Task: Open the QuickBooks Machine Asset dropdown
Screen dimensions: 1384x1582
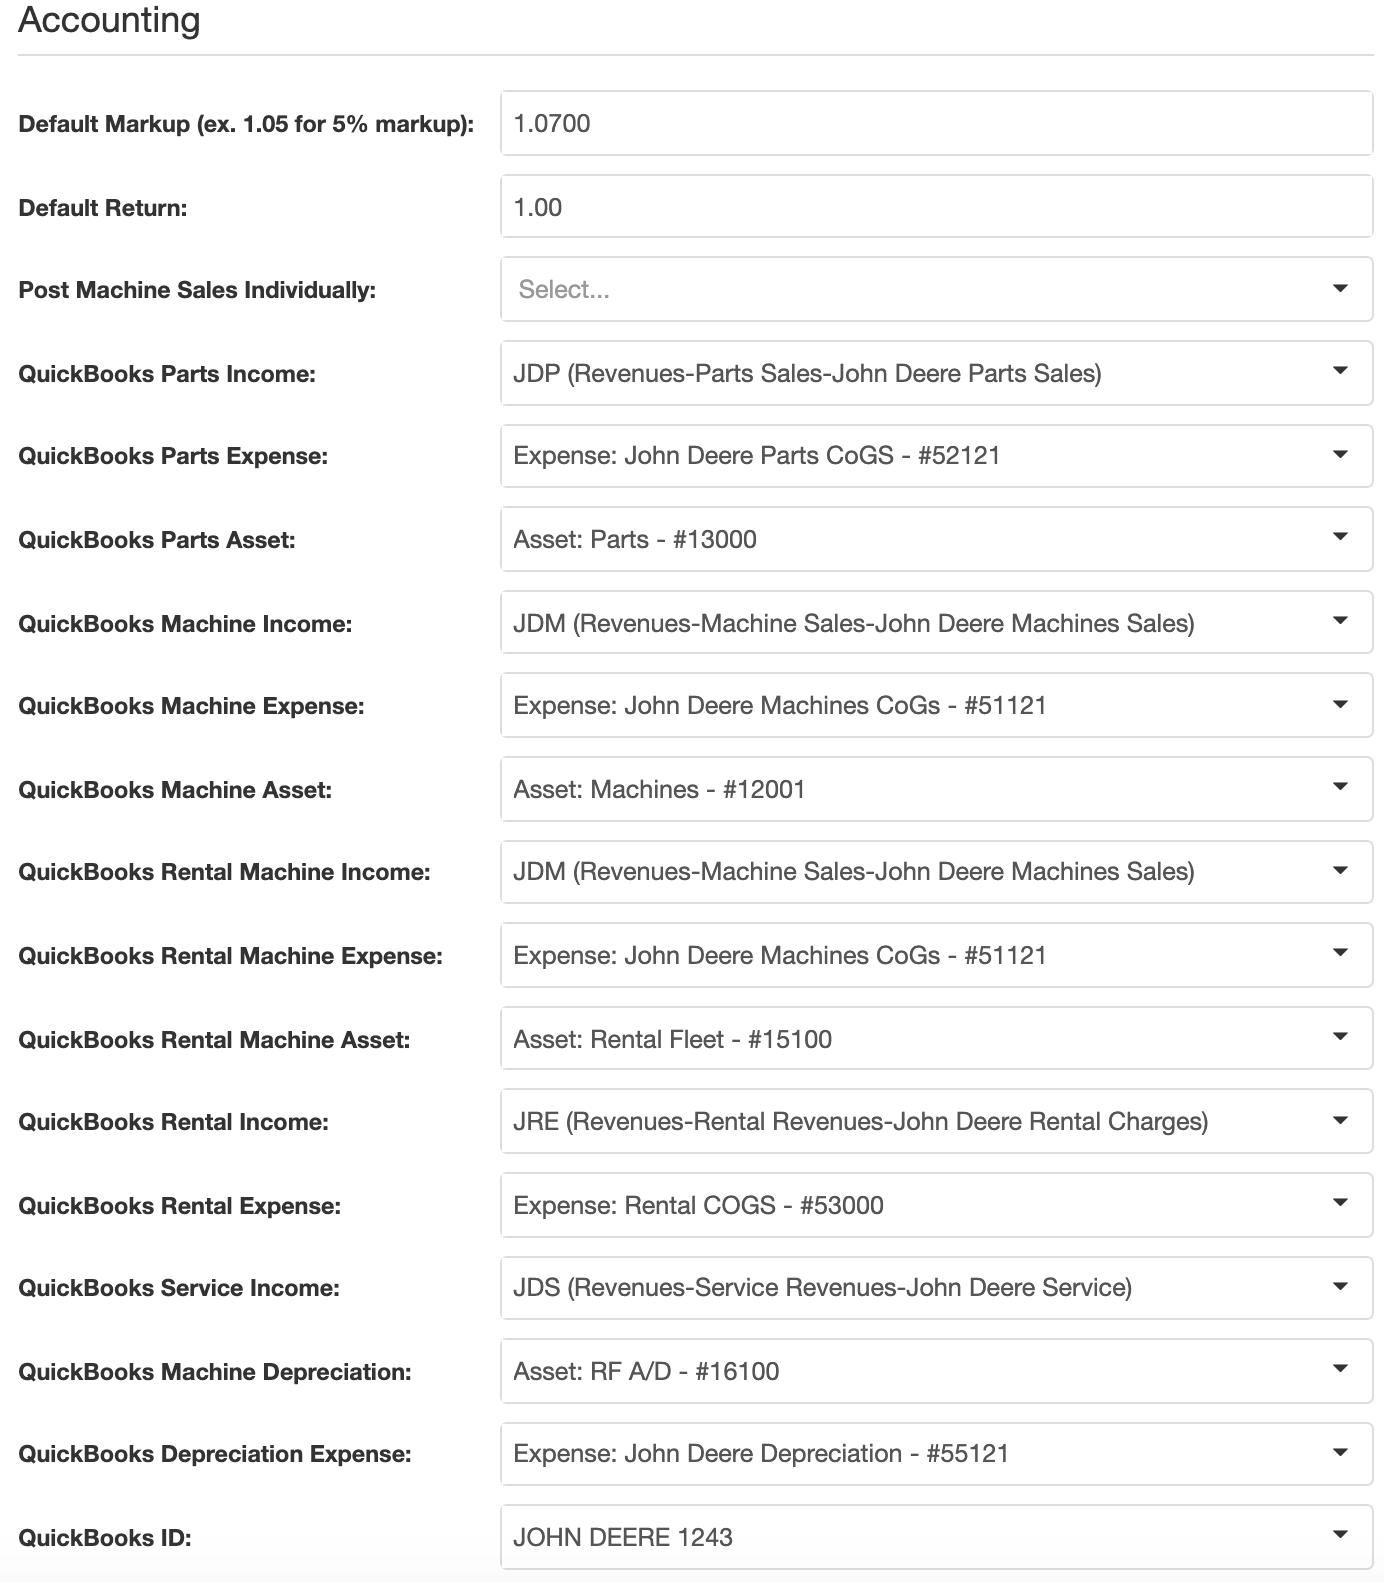Action: click(936, 789)
